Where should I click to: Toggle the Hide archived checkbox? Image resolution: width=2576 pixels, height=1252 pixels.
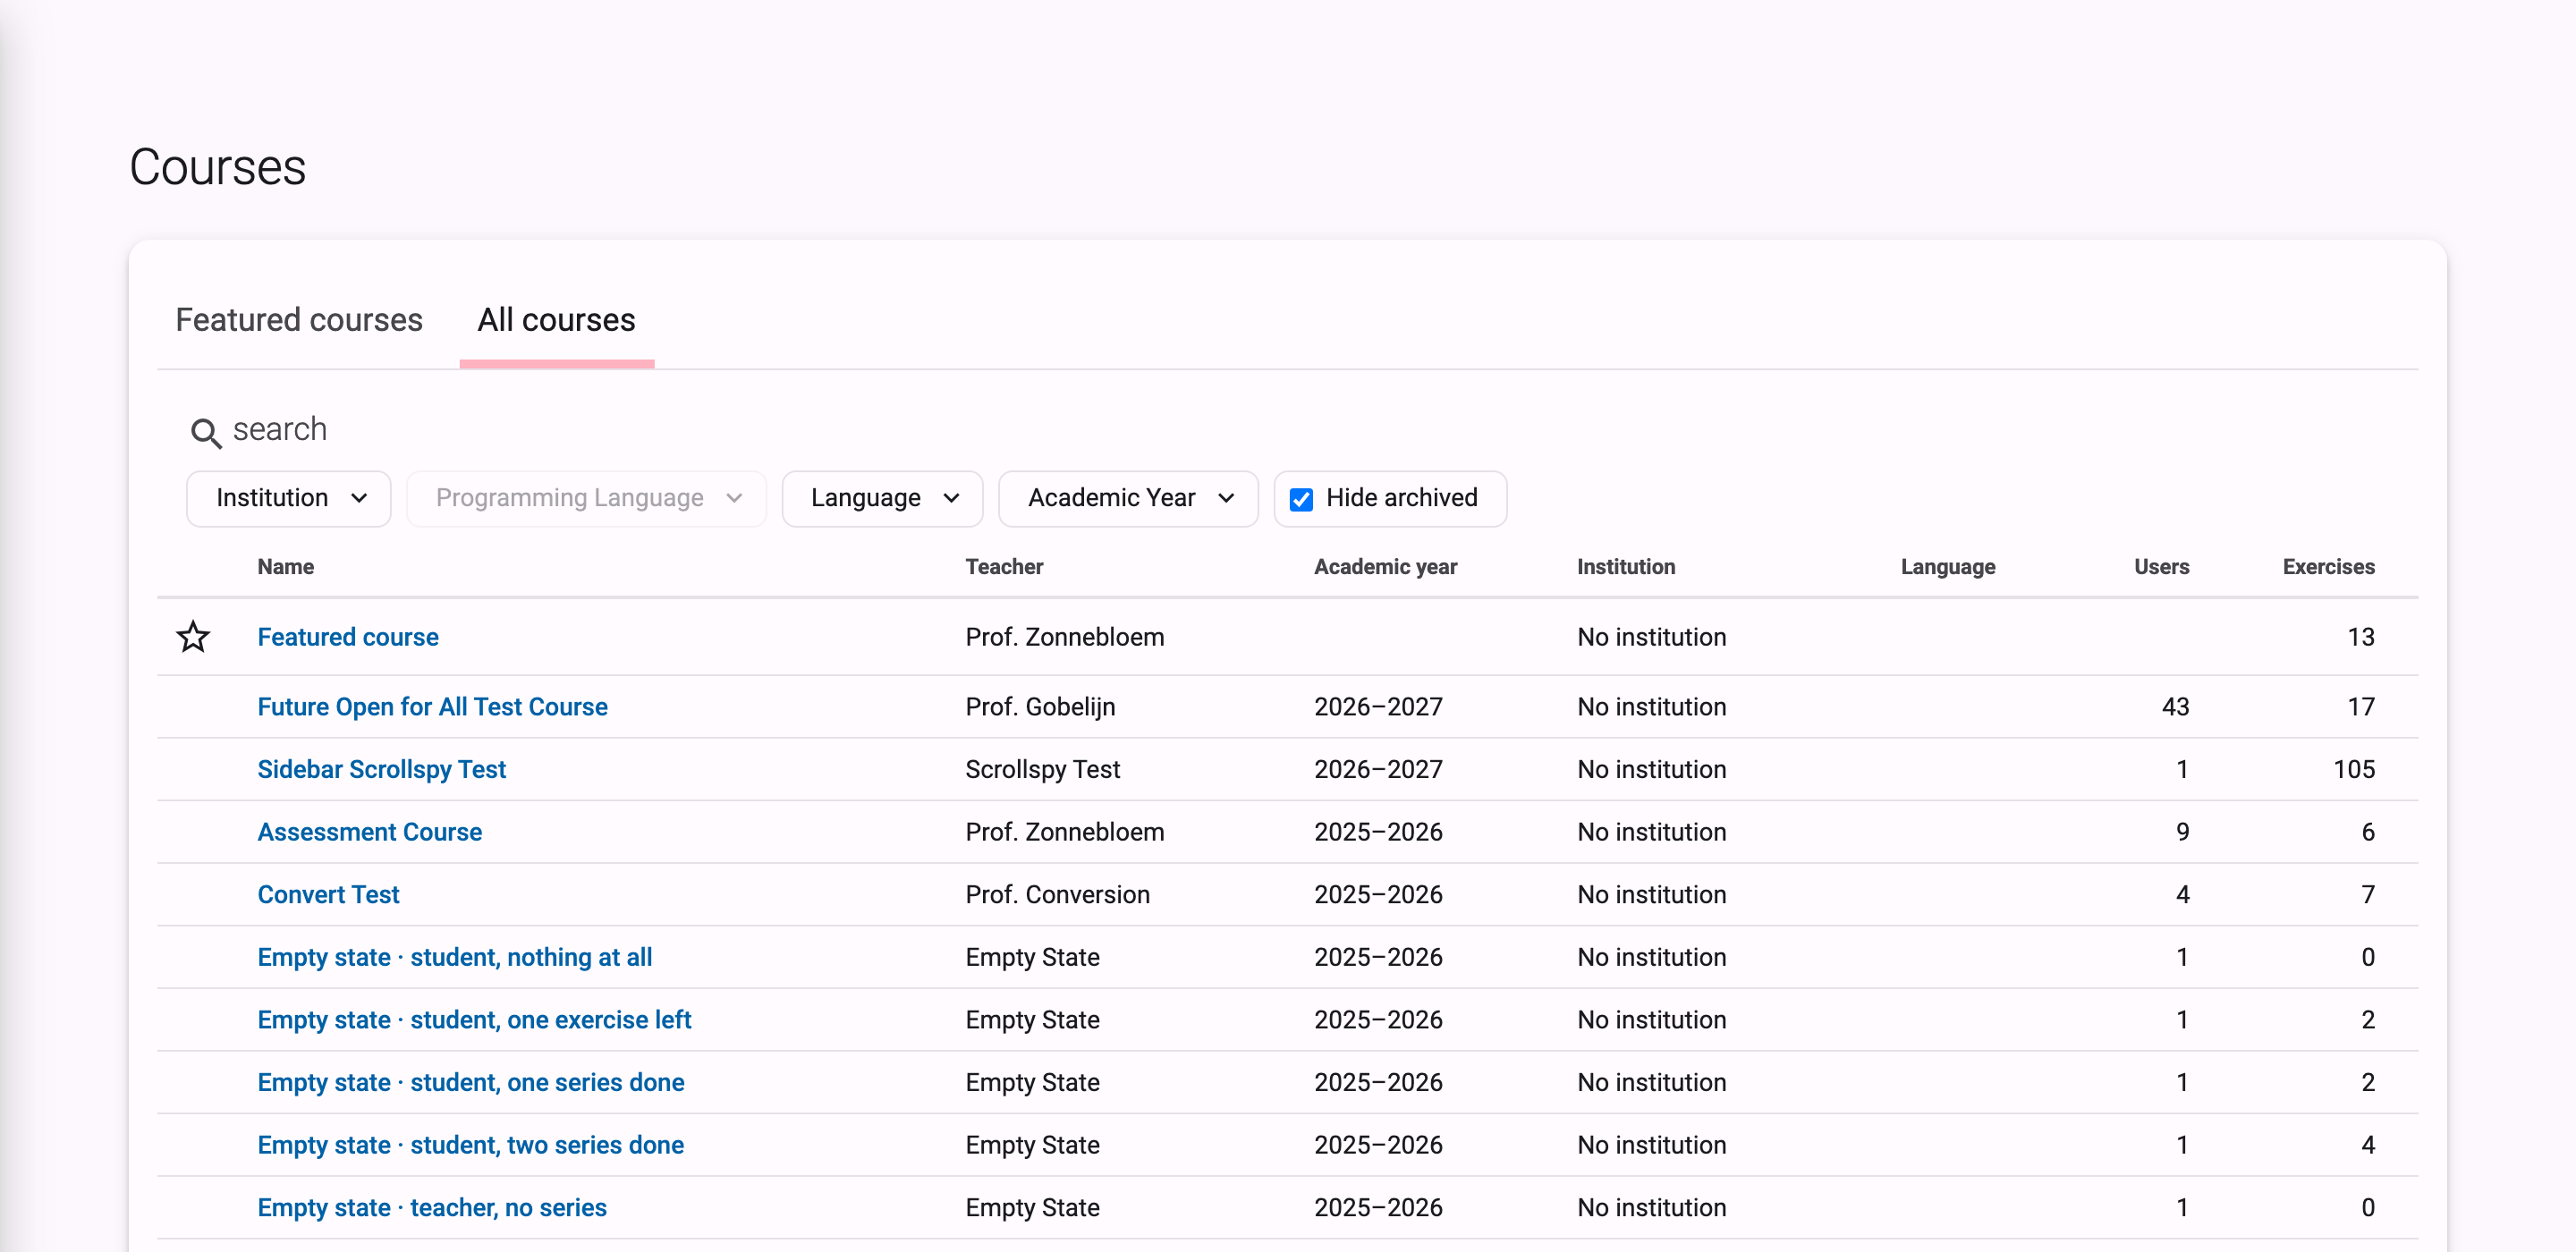(1301, 498)
